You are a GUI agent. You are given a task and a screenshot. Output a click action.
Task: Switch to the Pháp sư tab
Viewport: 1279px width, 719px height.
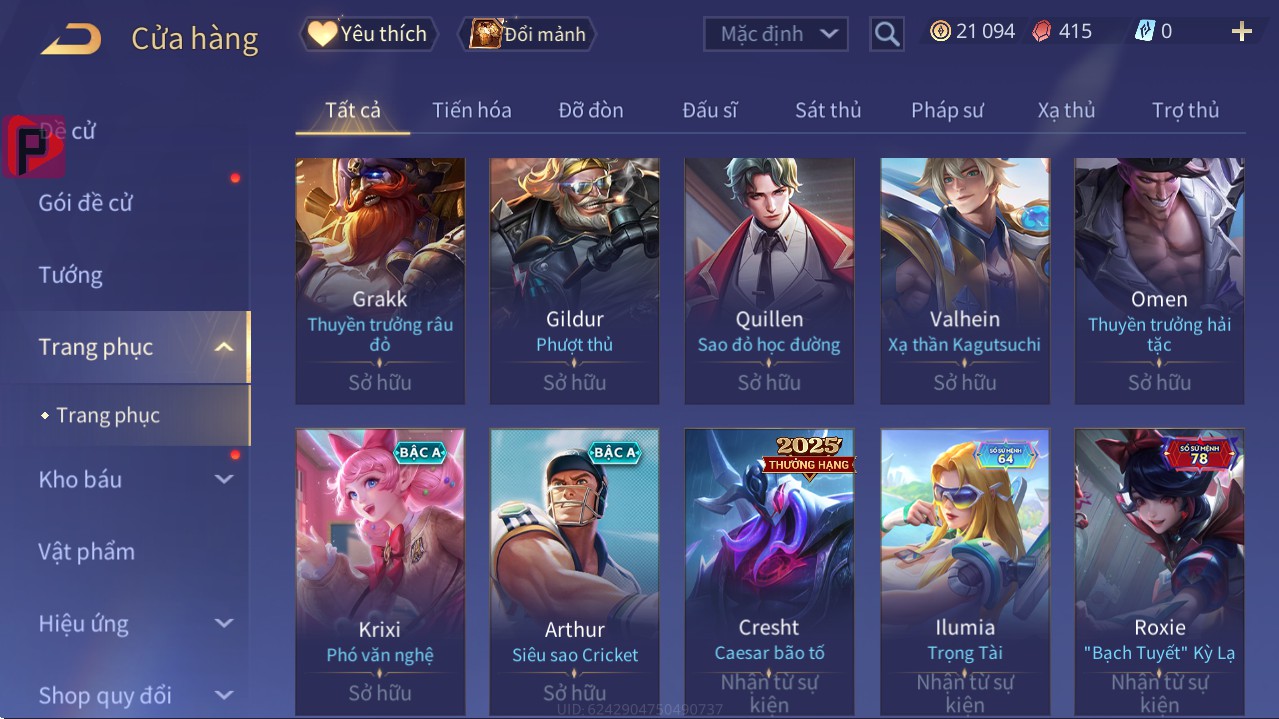(x=947, y=110)
